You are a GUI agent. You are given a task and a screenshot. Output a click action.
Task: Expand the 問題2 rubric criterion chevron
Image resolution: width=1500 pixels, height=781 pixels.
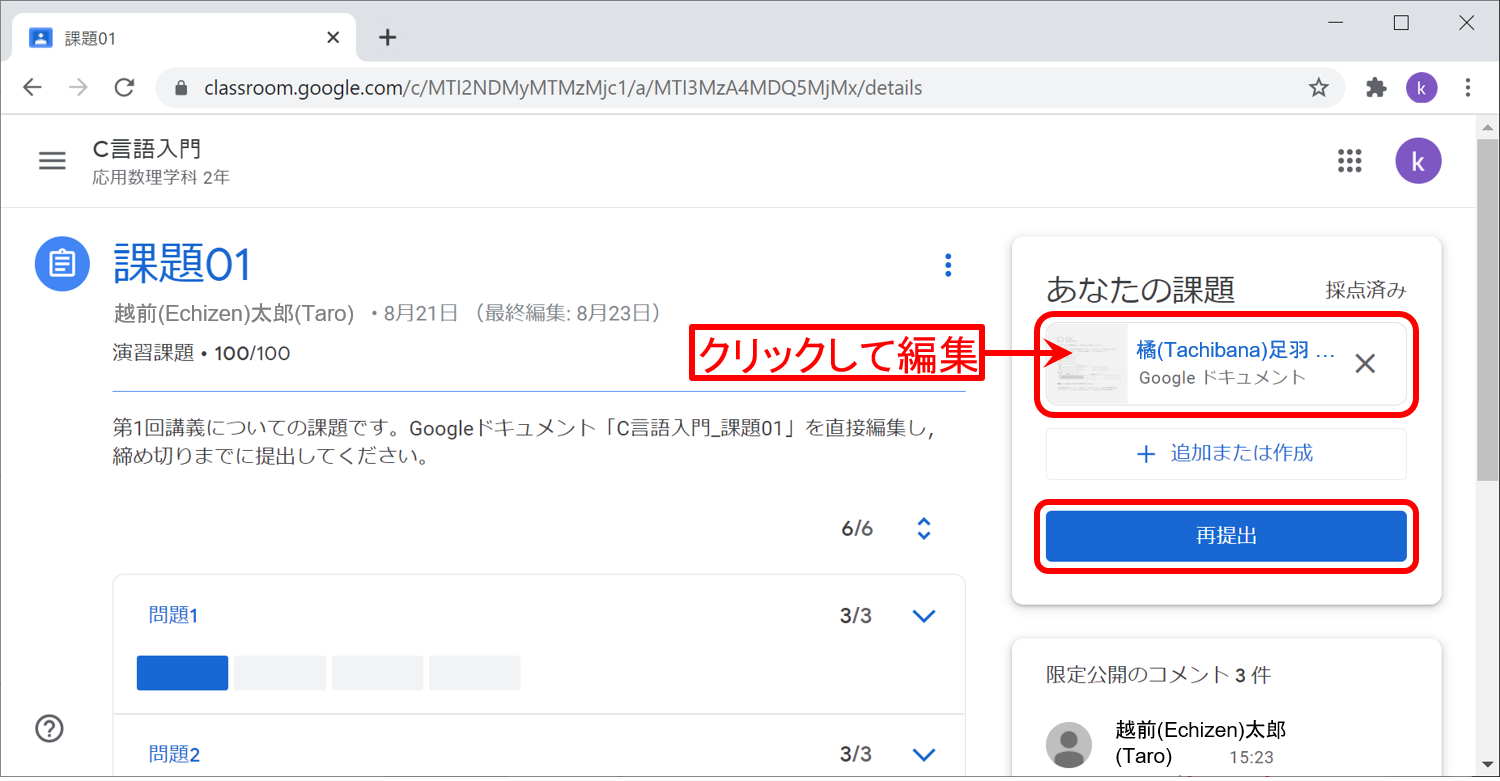(x=924, y=754)
